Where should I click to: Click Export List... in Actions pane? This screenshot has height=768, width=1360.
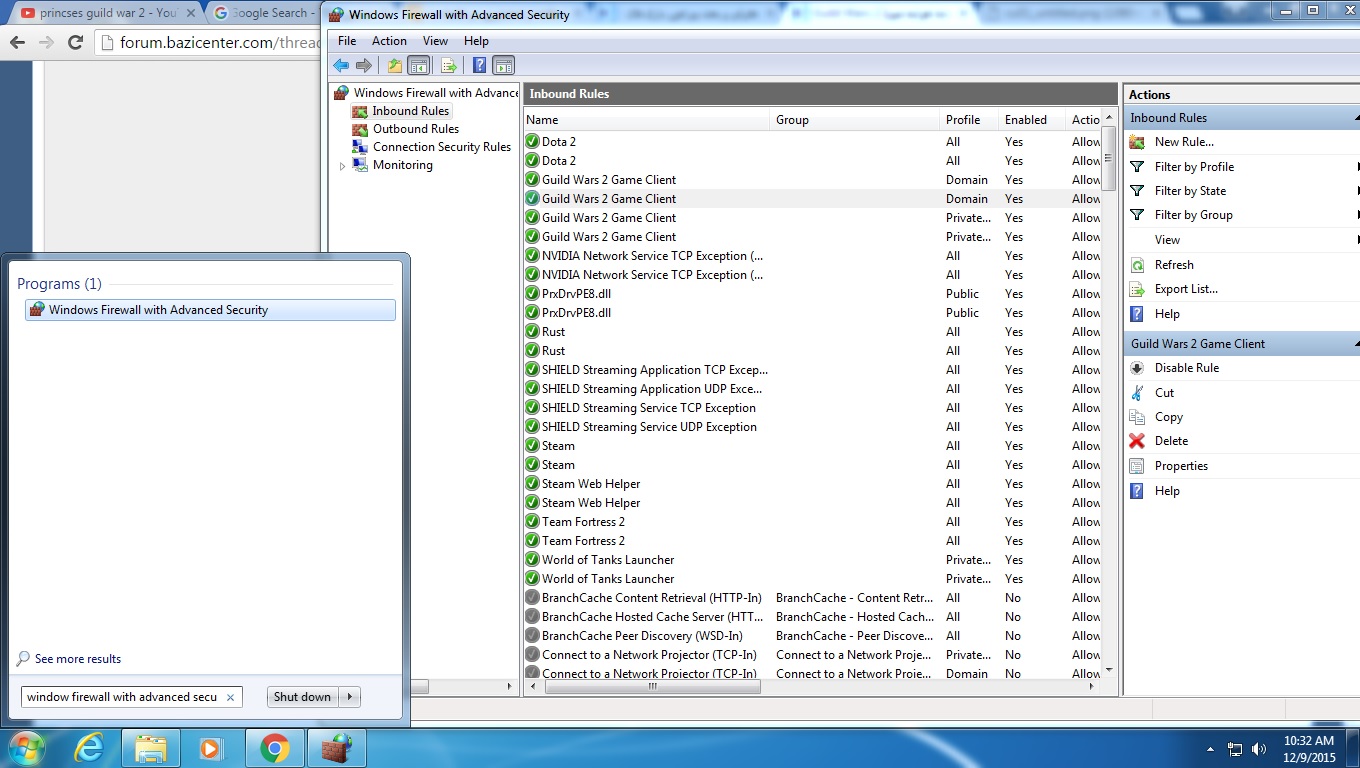pyautogui.click(x=1186, y=289)
